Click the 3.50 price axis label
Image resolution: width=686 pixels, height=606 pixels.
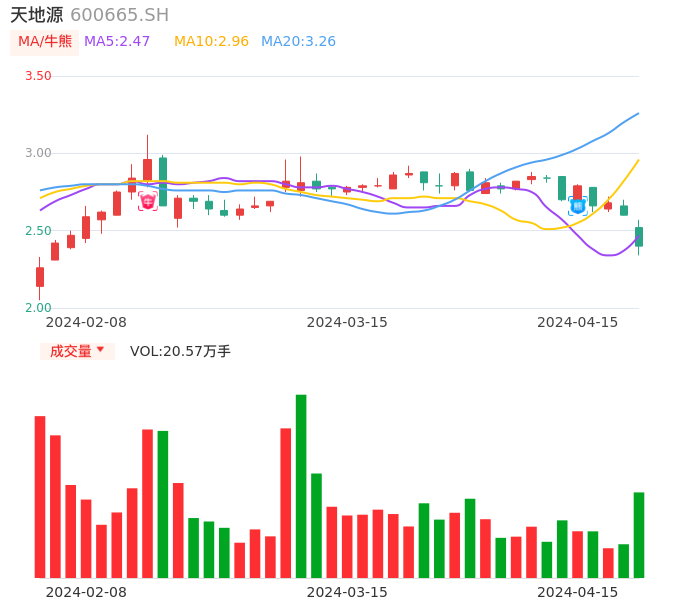(38, 76)
